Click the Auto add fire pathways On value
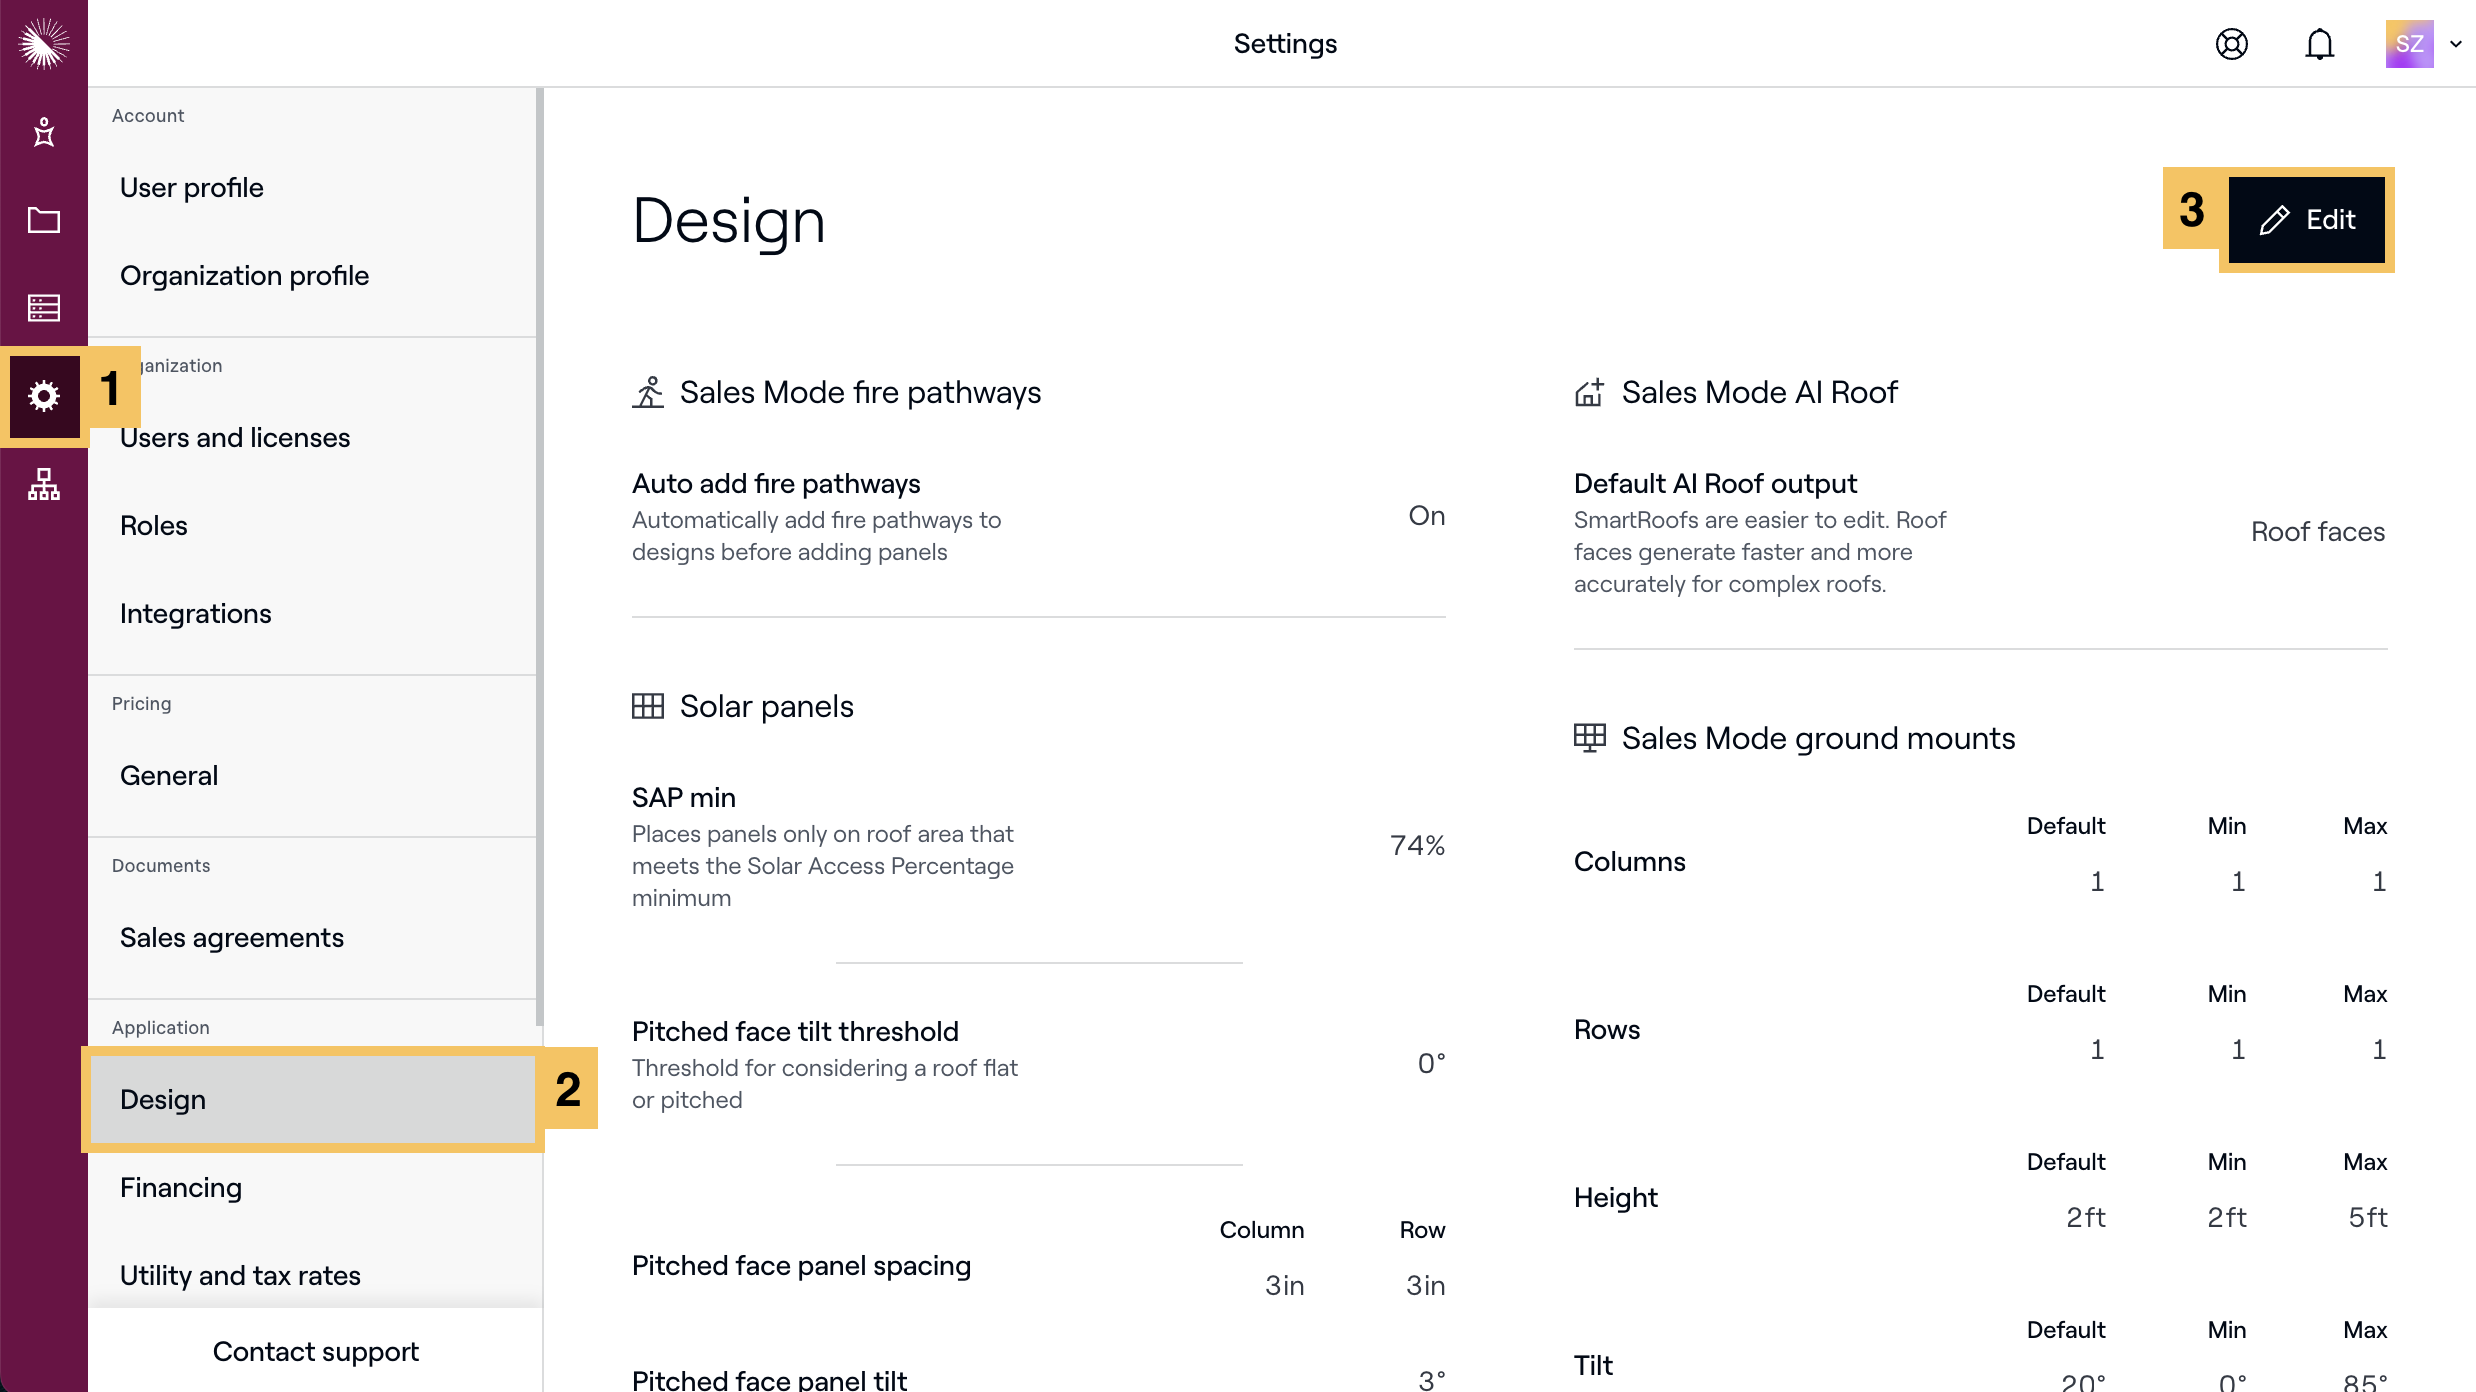The width and height of the screenshot is (2476, 1392). pyautogui.click(x=1427, y=516)
